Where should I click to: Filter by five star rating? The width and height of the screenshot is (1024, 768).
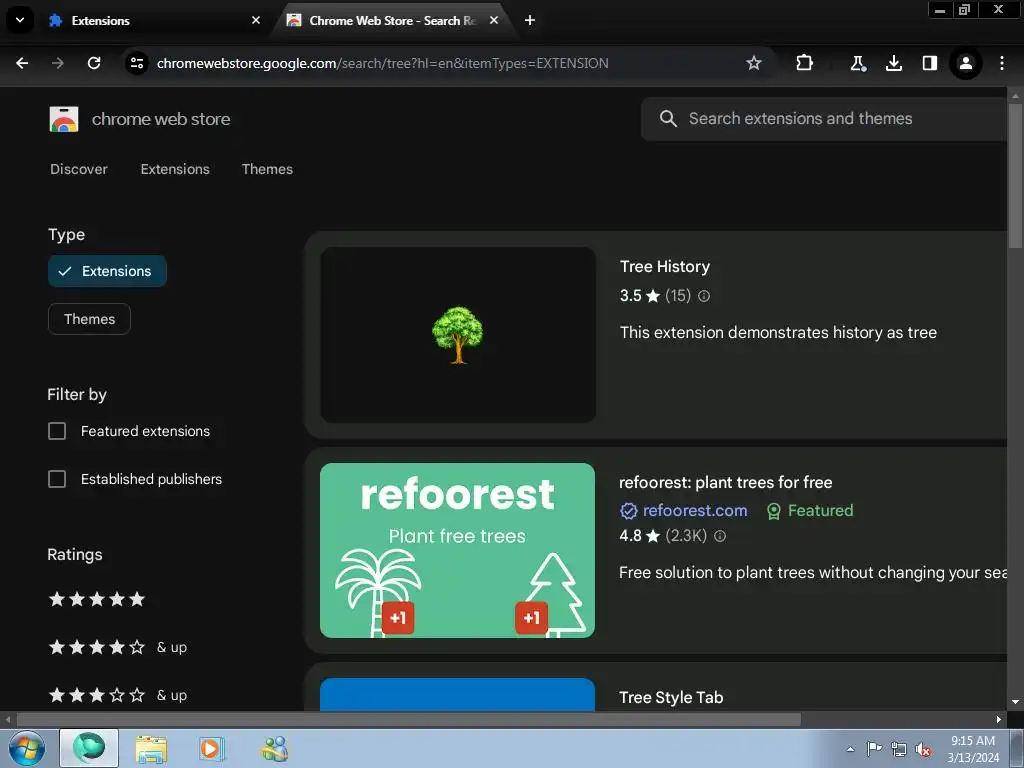97,599
